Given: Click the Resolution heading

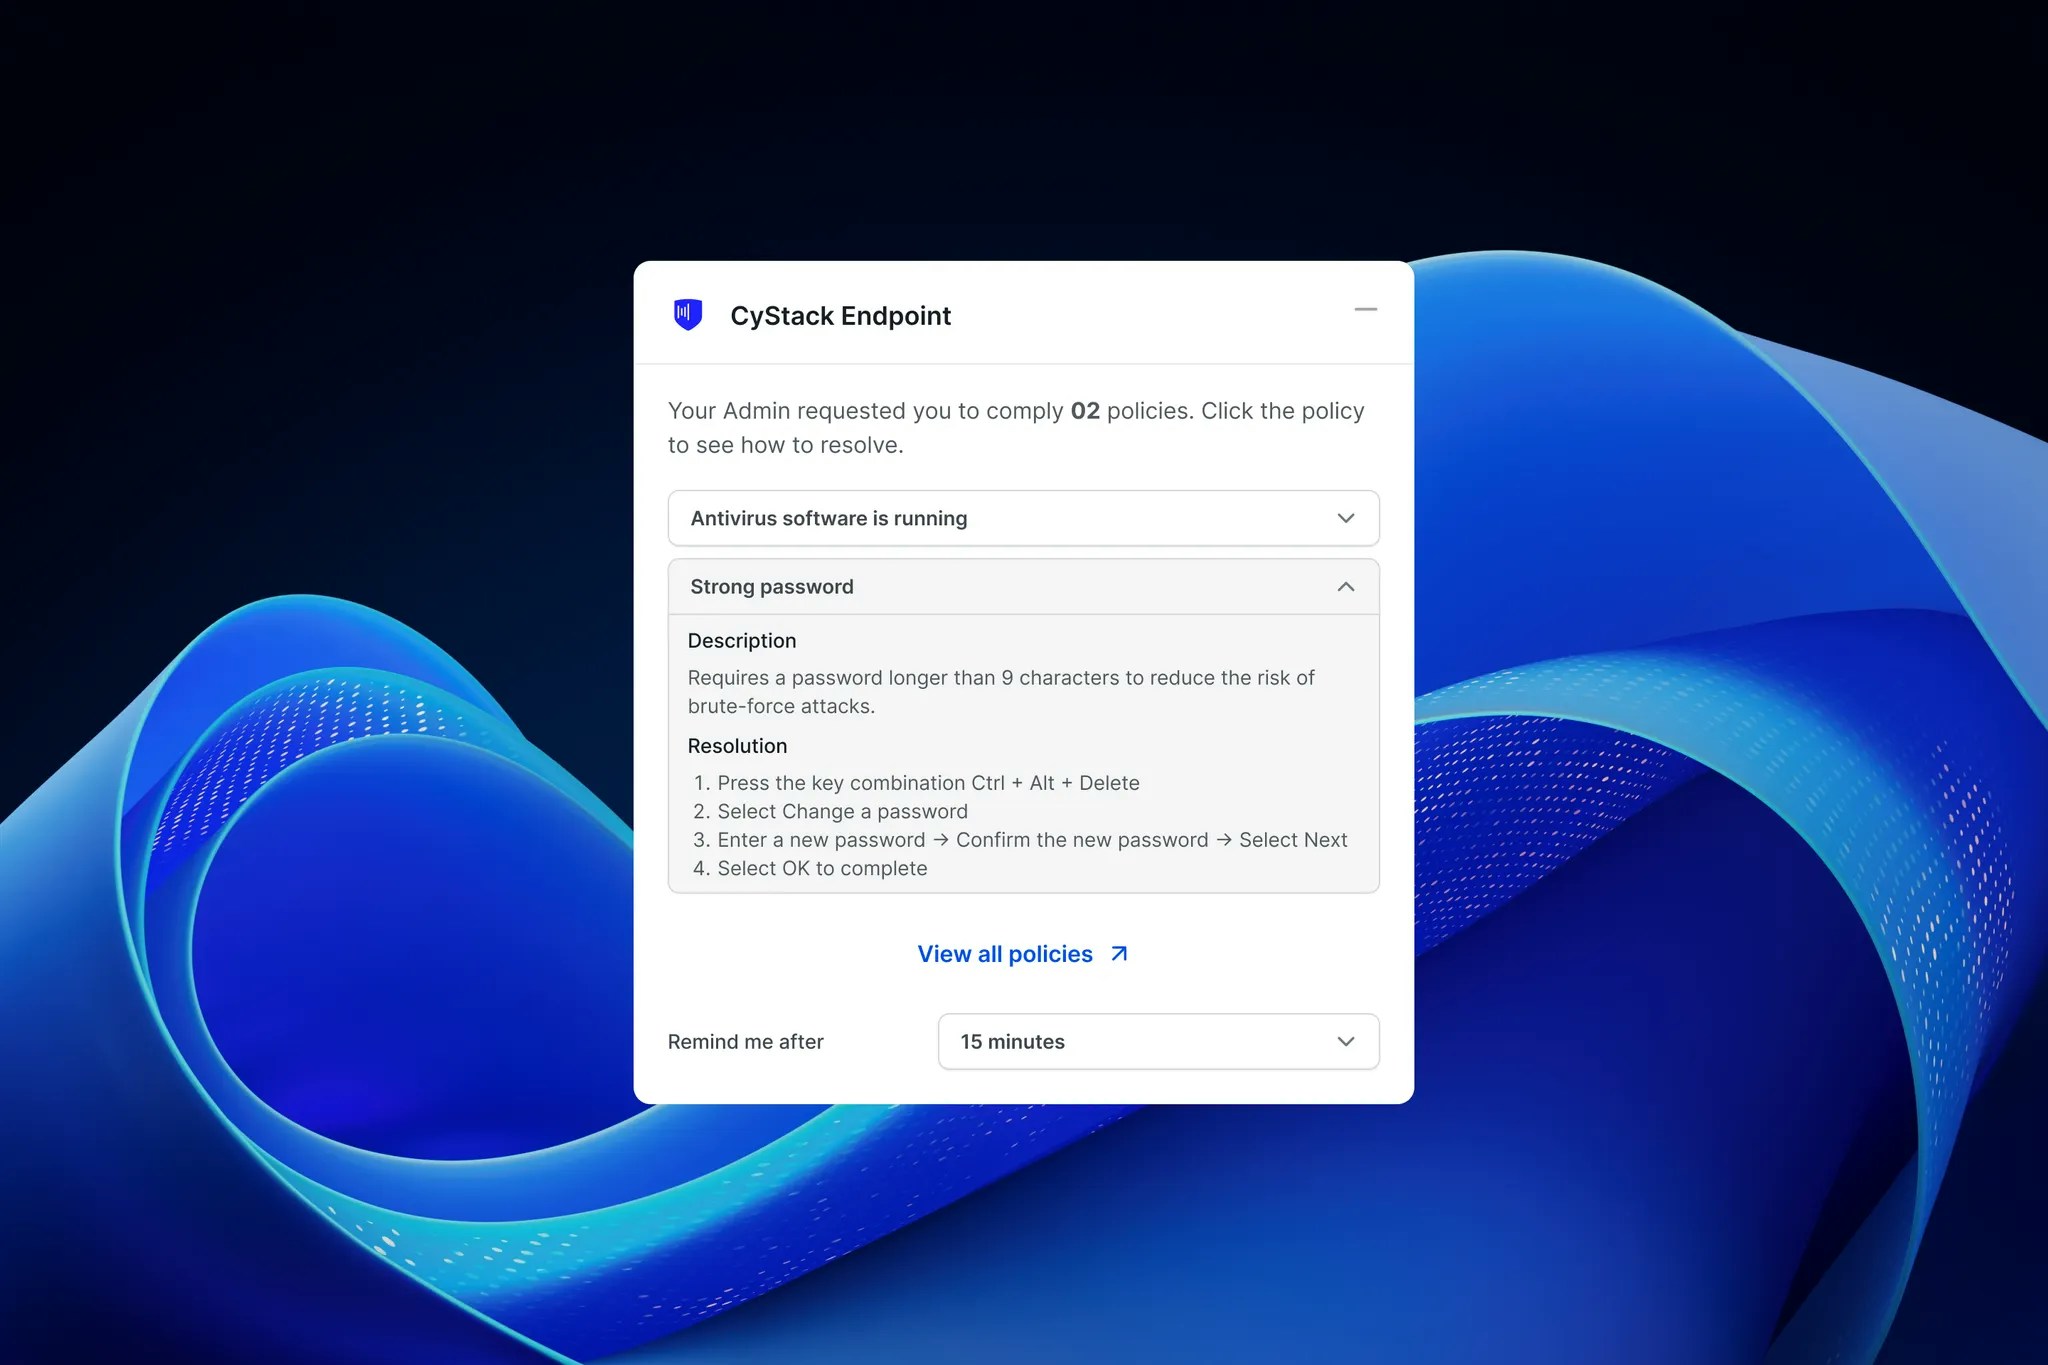Looking at the screenshot, I should click(737, 746).
